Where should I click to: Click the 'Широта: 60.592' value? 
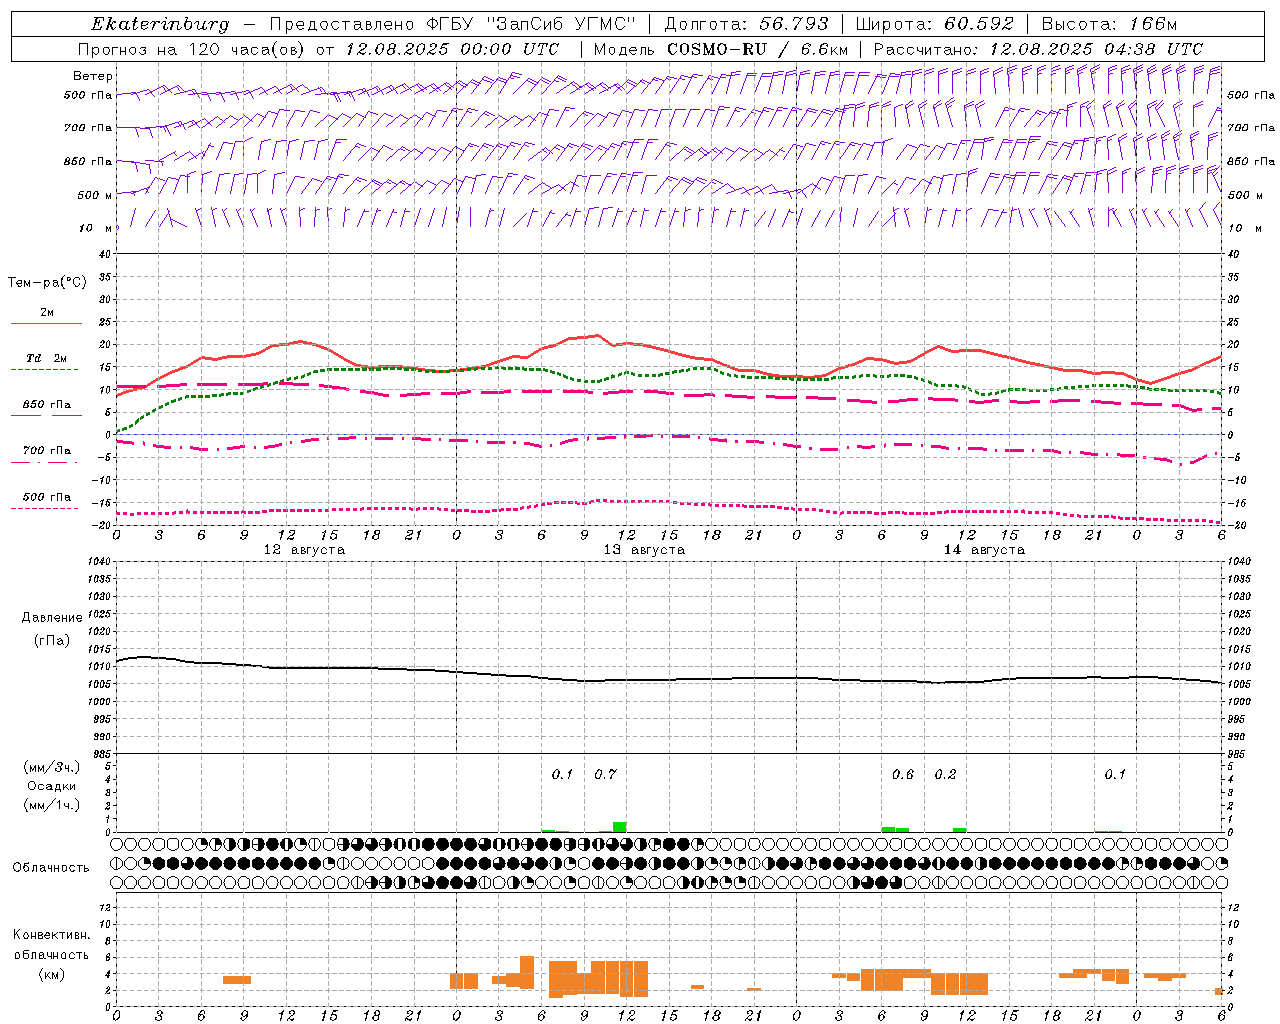pyautogui.click(x=934, y=24)
